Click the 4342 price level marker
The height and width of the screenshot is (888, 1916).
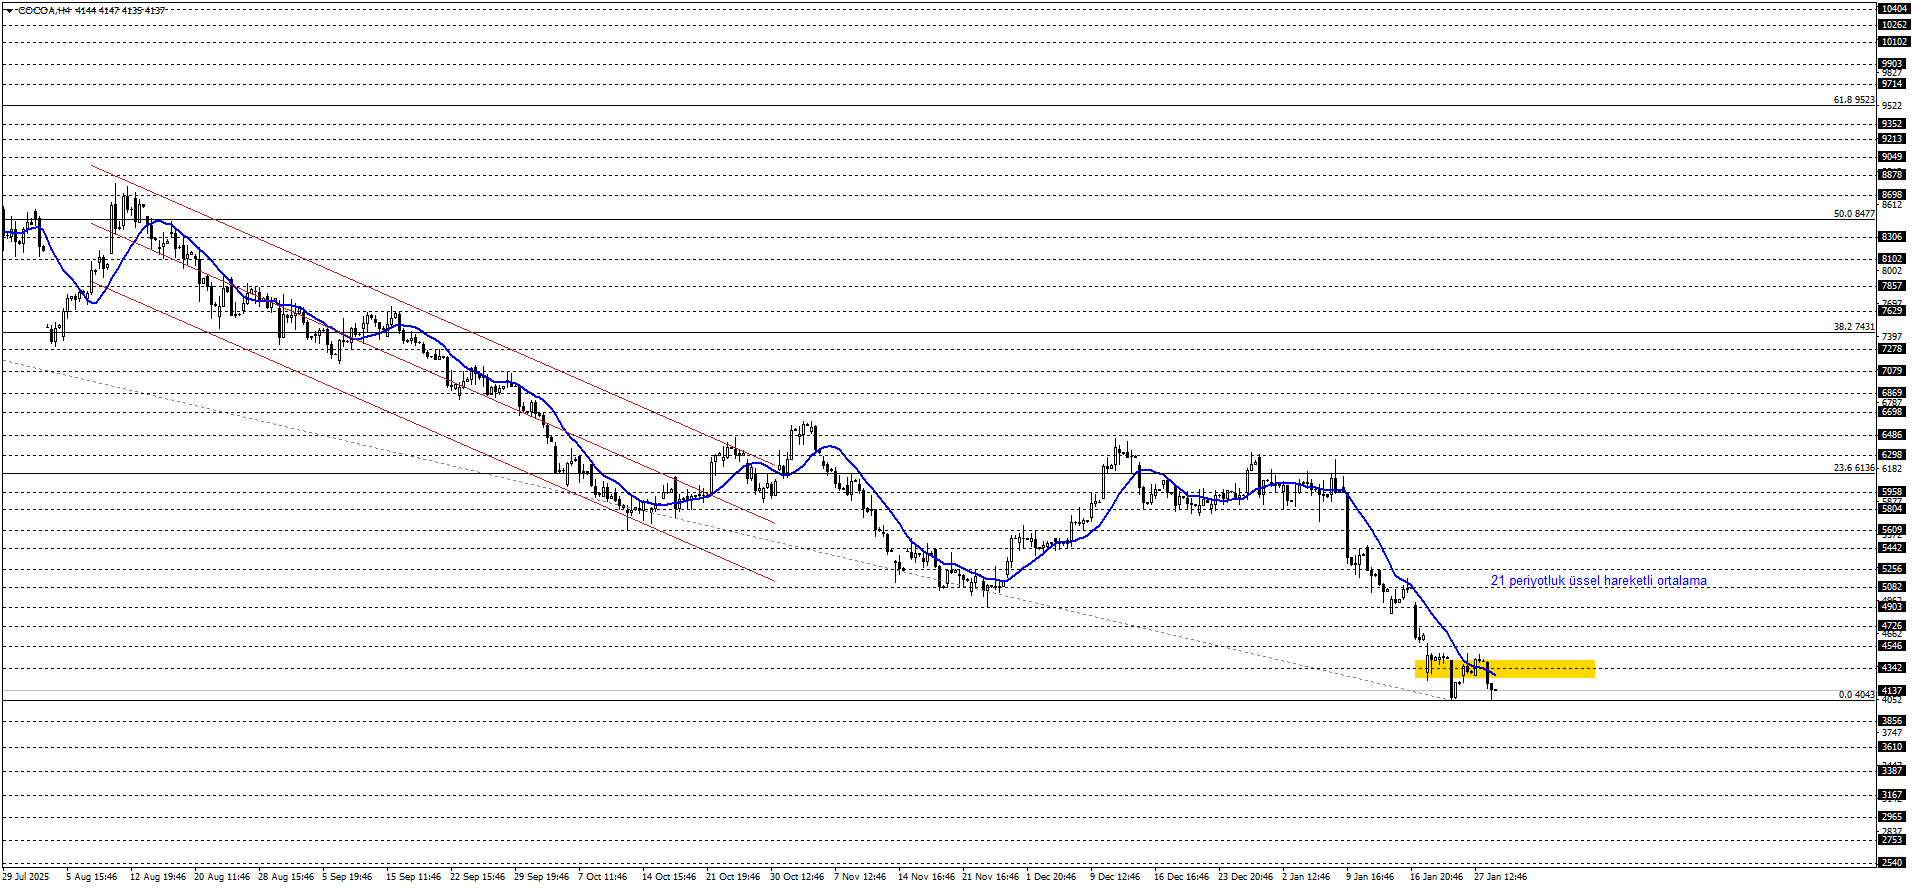[x=1892, y=668]
